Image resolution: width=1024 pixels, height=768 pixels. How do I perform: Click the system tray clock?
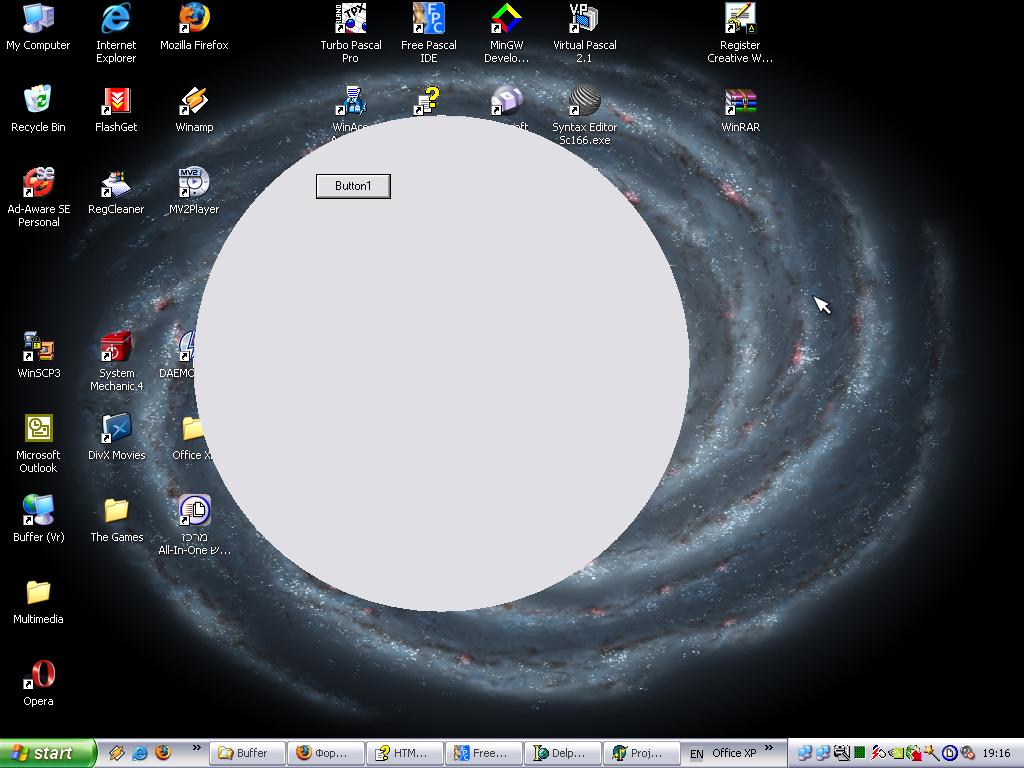996,753
